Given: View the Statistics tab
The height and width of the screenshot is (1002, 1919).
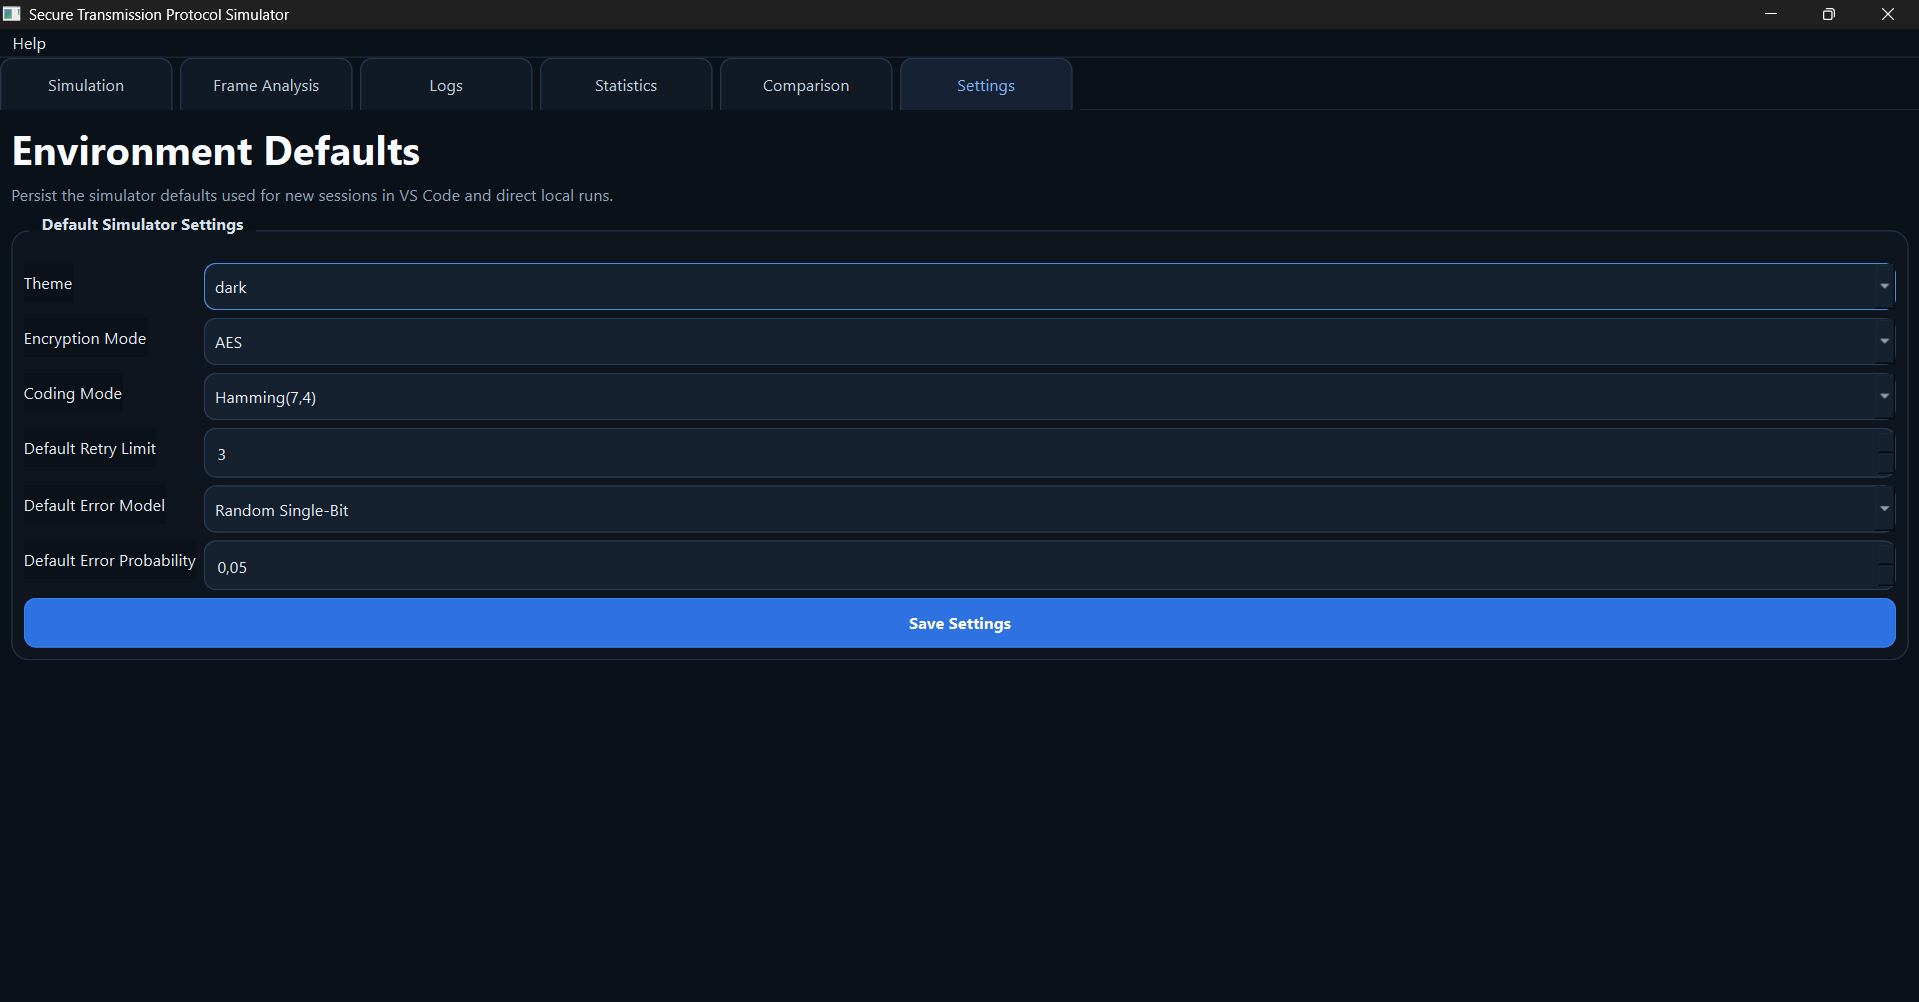Looking at the screenshot, I should [626, 85].
